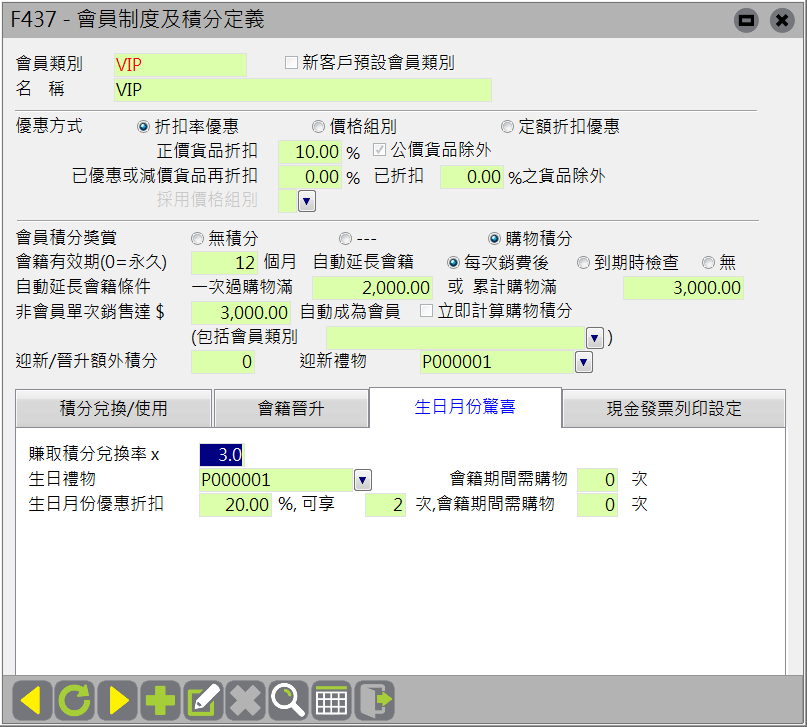
Task: Select the --- points radio option
Action: point(345,238)
